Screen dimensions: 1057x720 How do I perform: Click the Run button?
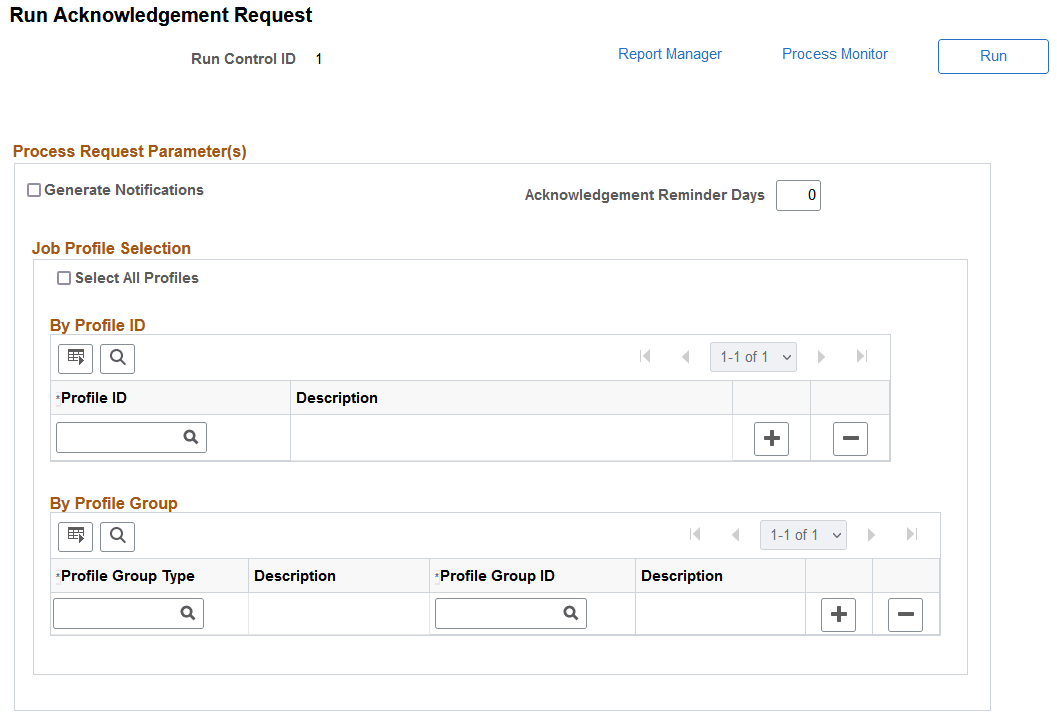(992, 56)
